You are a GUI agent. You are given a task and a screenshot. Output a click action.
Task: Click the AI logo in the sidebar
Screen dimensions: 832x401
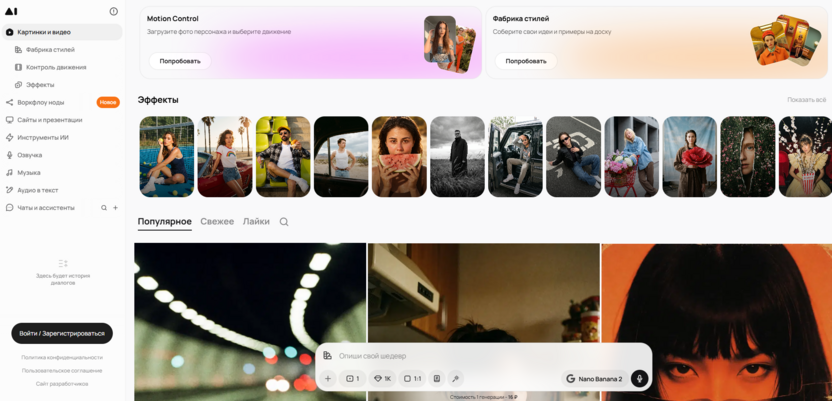point(11,11)
